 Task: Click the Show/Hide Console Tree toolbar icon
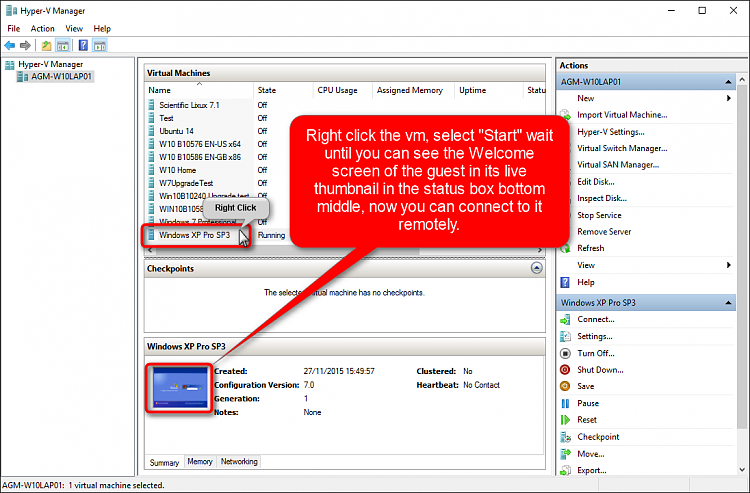tap(63, 45)
